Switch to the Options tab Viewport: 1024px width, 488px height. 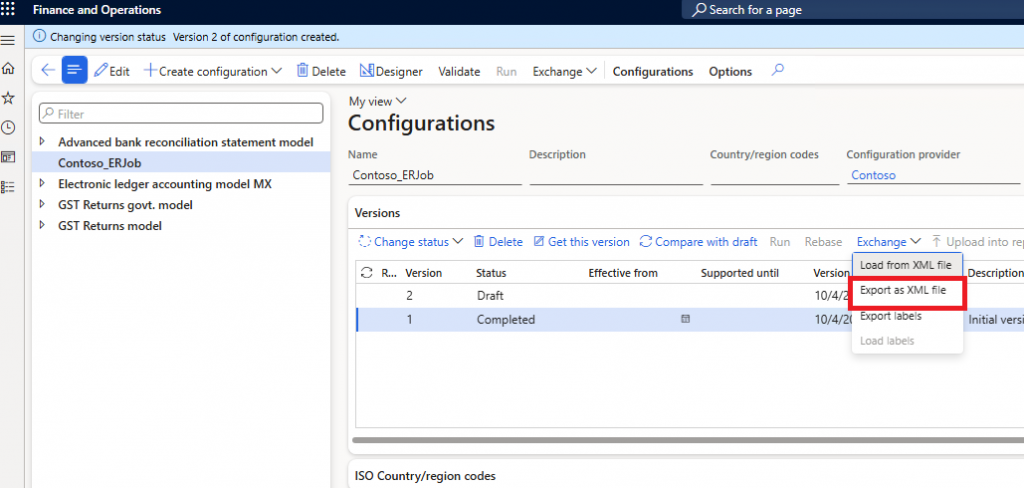click(730, 71)
